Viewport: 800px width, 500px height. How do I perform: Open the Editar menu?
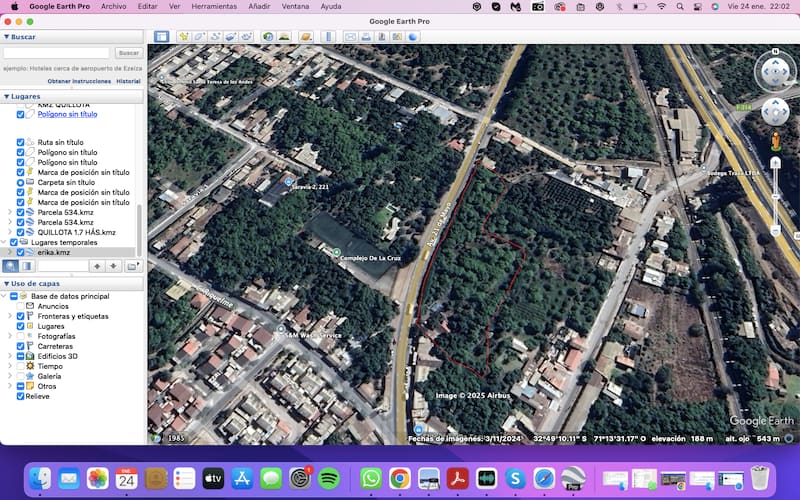tap(147, 7)
